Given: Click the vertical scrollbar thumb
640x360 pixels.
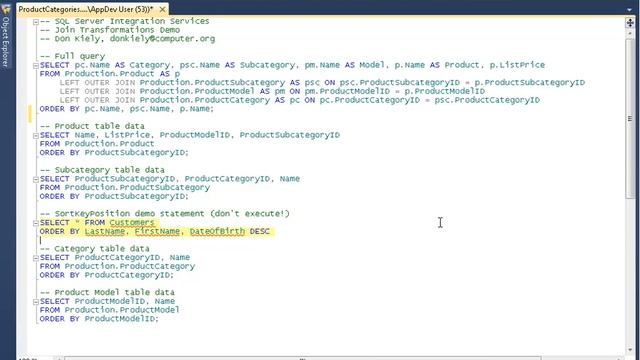Looking at the screenshot, I should pyautogui.click(x=630, y=118).
